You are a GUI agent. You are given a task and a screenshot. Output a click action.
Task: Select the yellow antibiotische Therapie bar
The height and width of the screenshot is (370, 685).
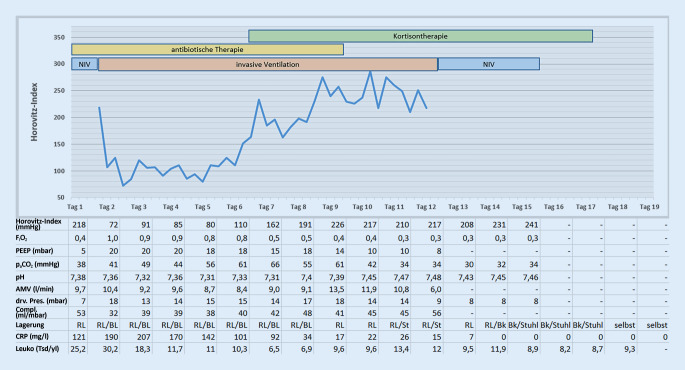point(208,49)
